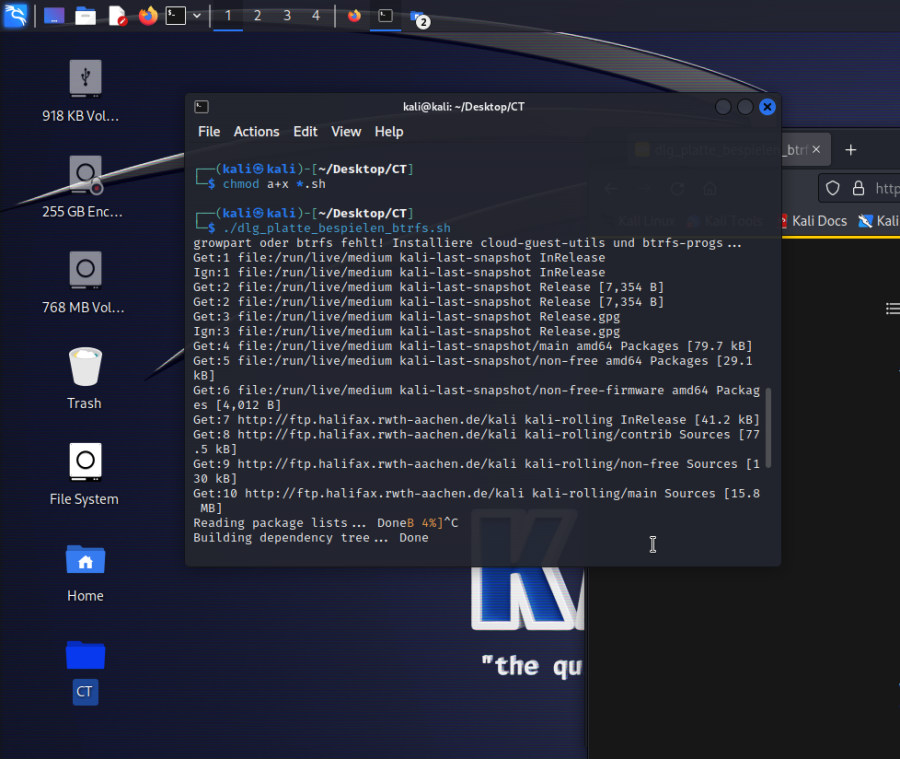Switch to workspace 4
The height and width of the screenshot is (759, 900).
316,16
